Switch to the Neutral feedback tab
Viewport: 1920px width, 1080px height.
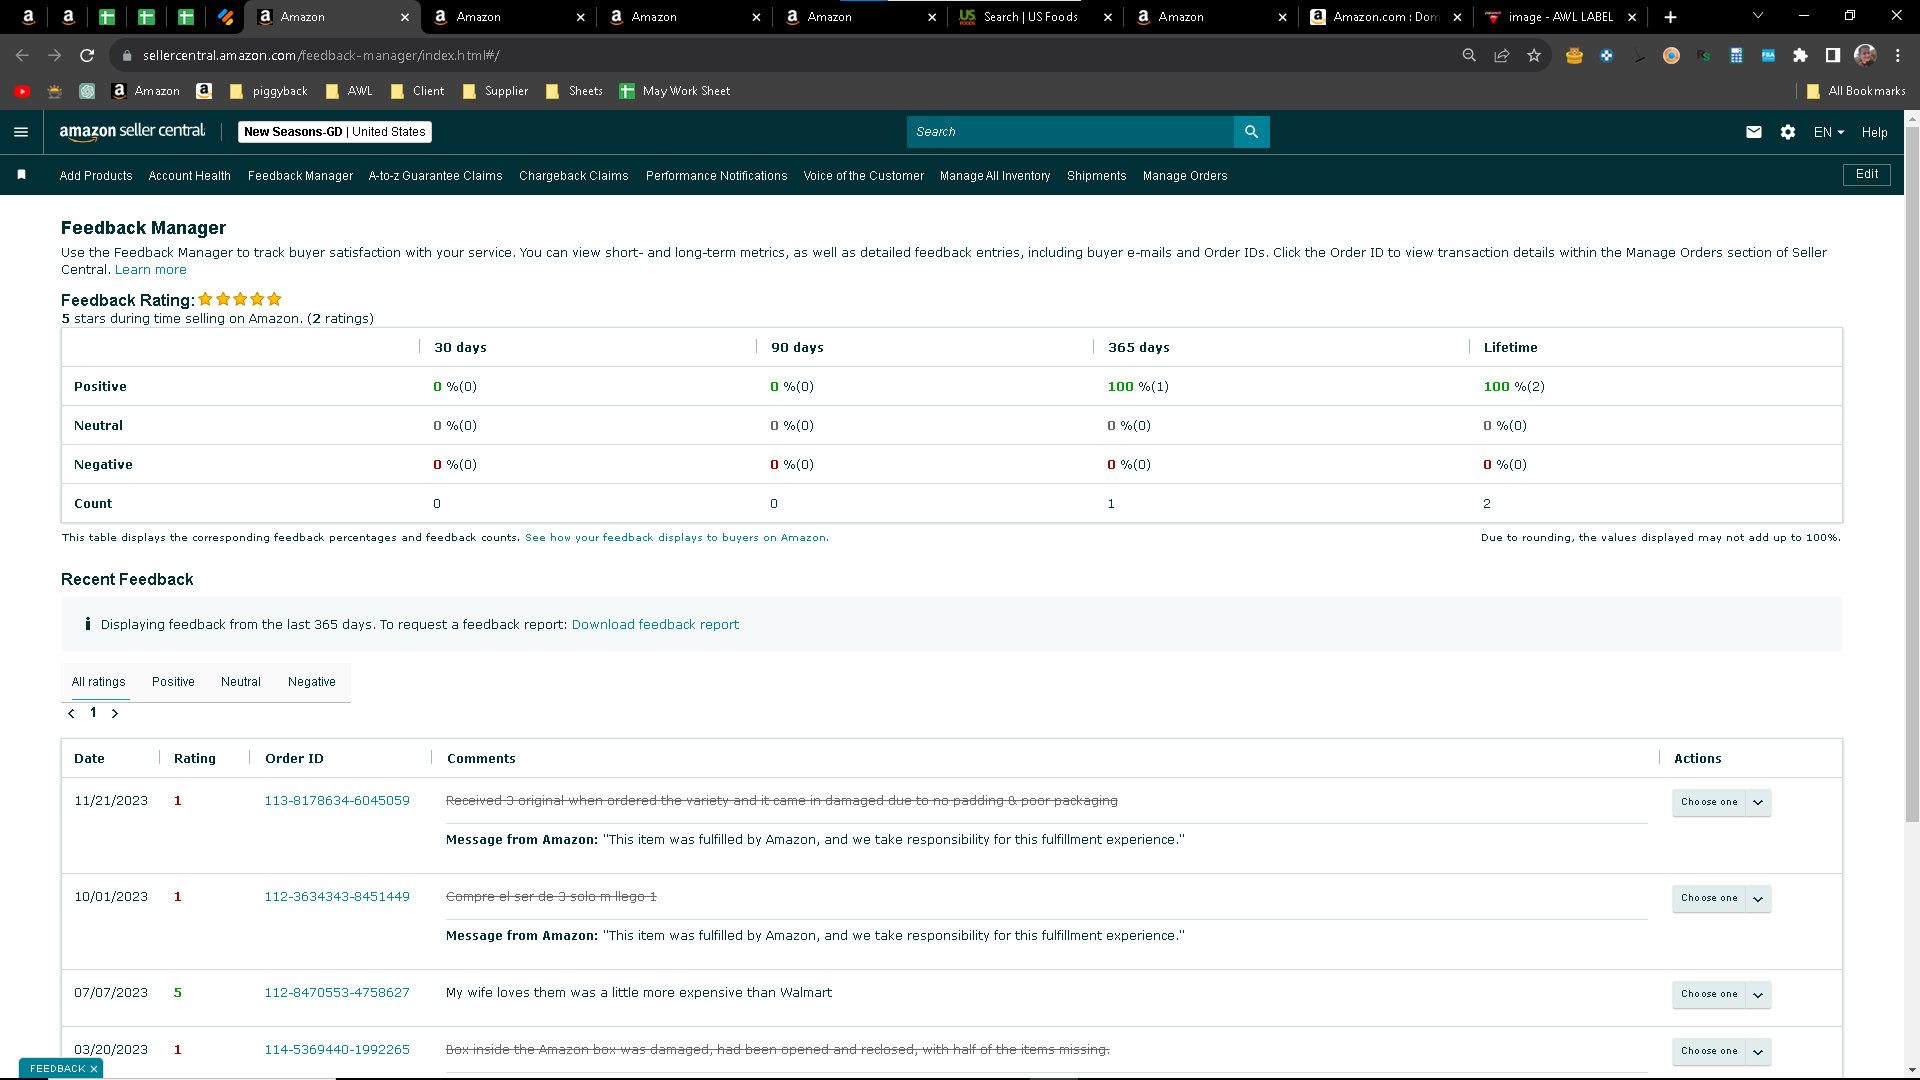241,682
